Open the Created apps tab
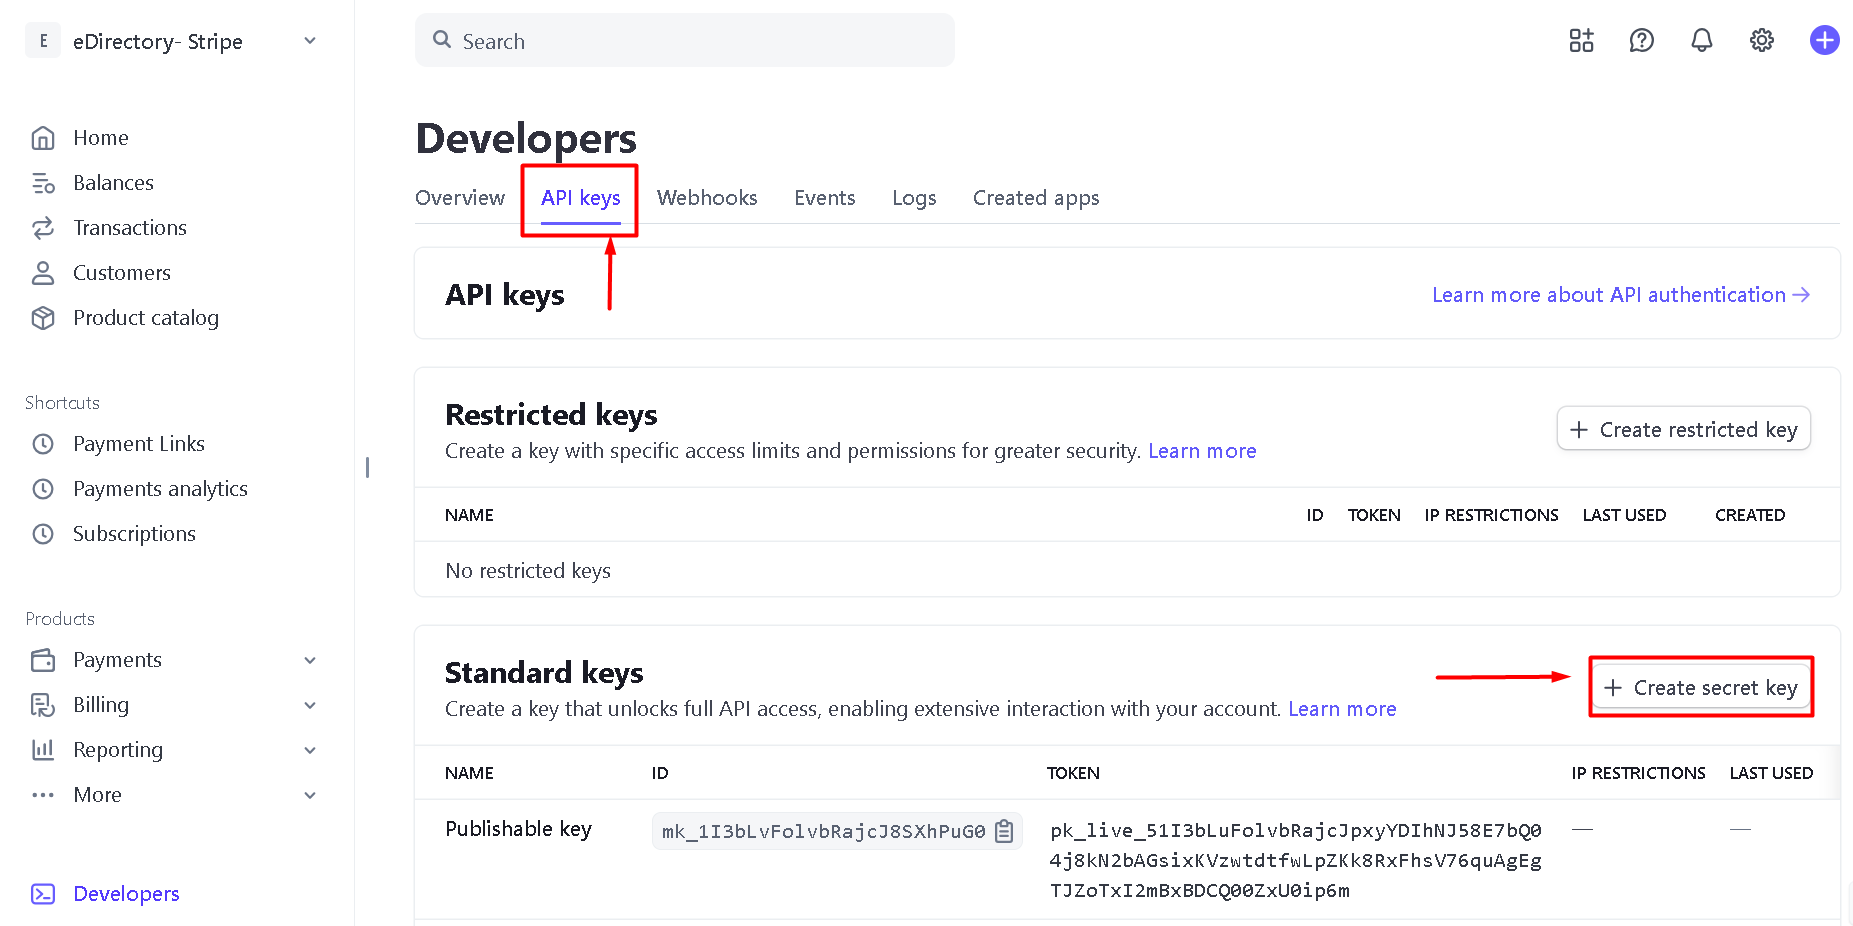 coord(1036,198)
